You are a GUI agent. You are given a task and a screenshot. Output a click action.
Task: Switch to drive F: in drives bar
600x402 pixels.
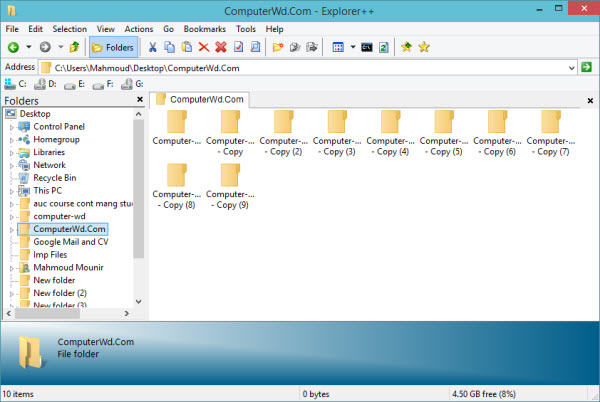pos(103,84)
